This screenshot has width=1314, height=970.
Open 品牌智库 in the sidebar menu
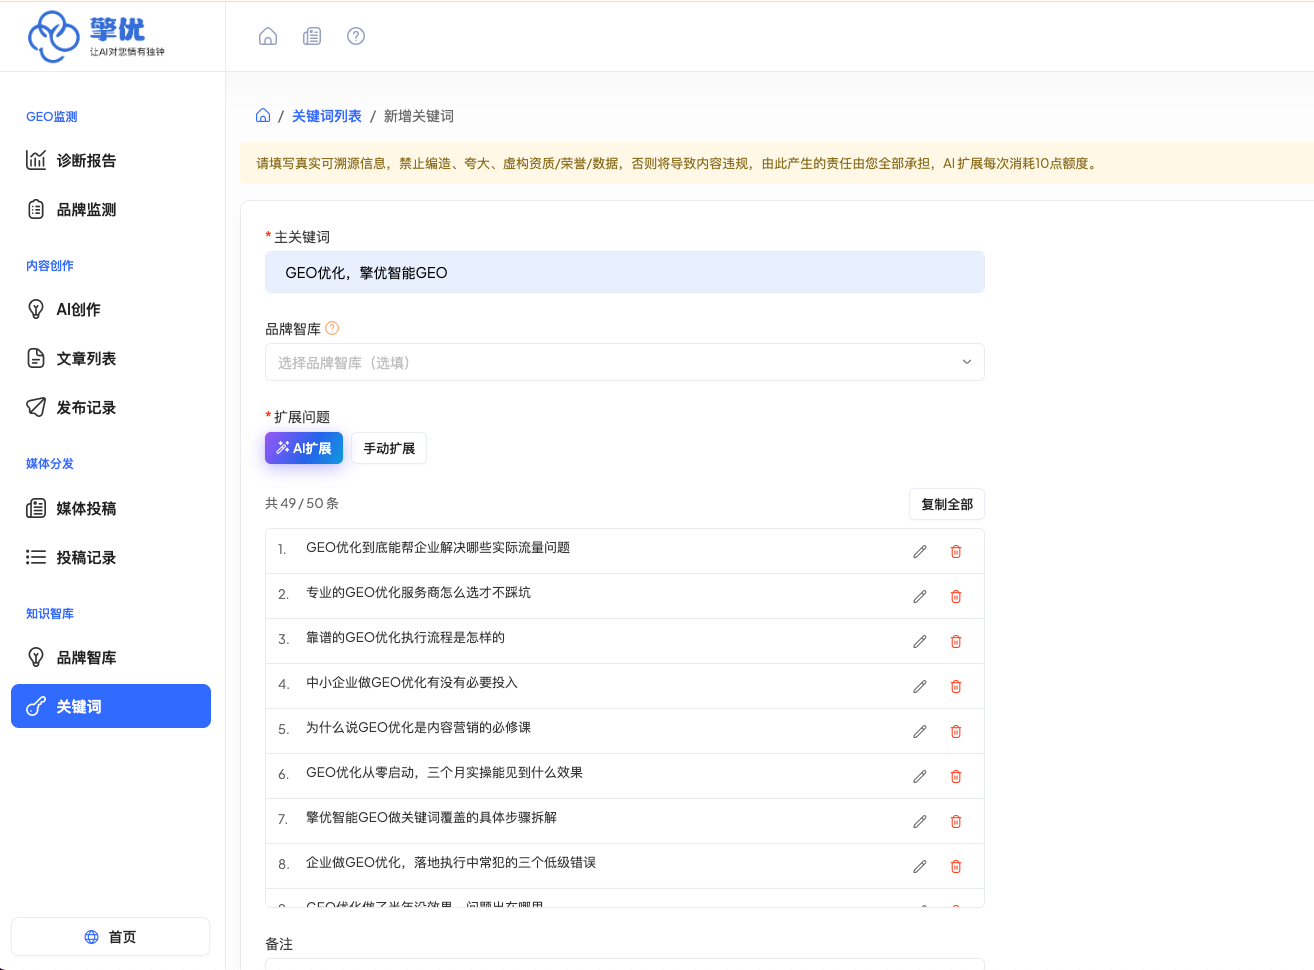pyautogui.click(x=111, y=657)
